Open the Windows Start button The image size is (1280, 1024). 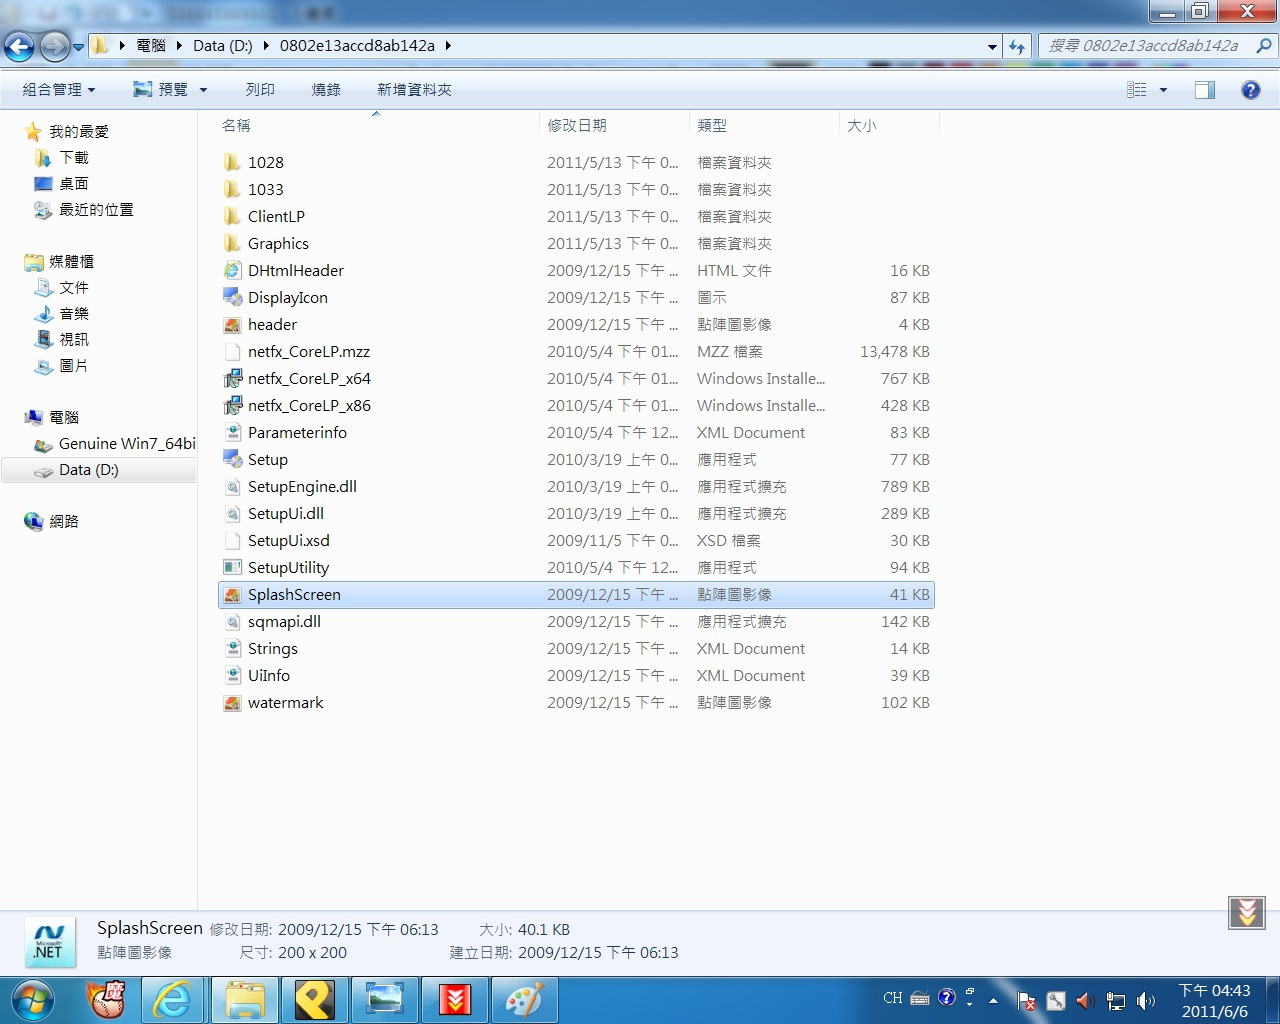[33, 999]
